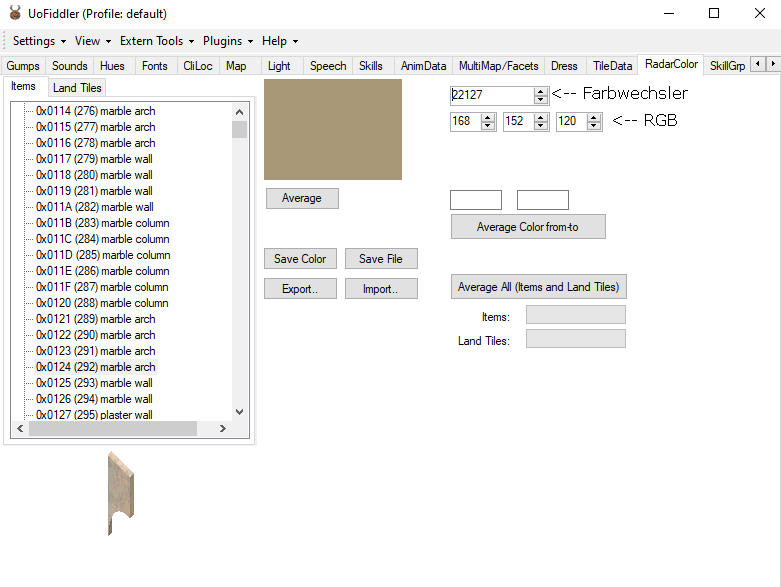The image size is (781, 587).
Task: Switch to the Land Tiles tab
Action: [x=77, y=88]
